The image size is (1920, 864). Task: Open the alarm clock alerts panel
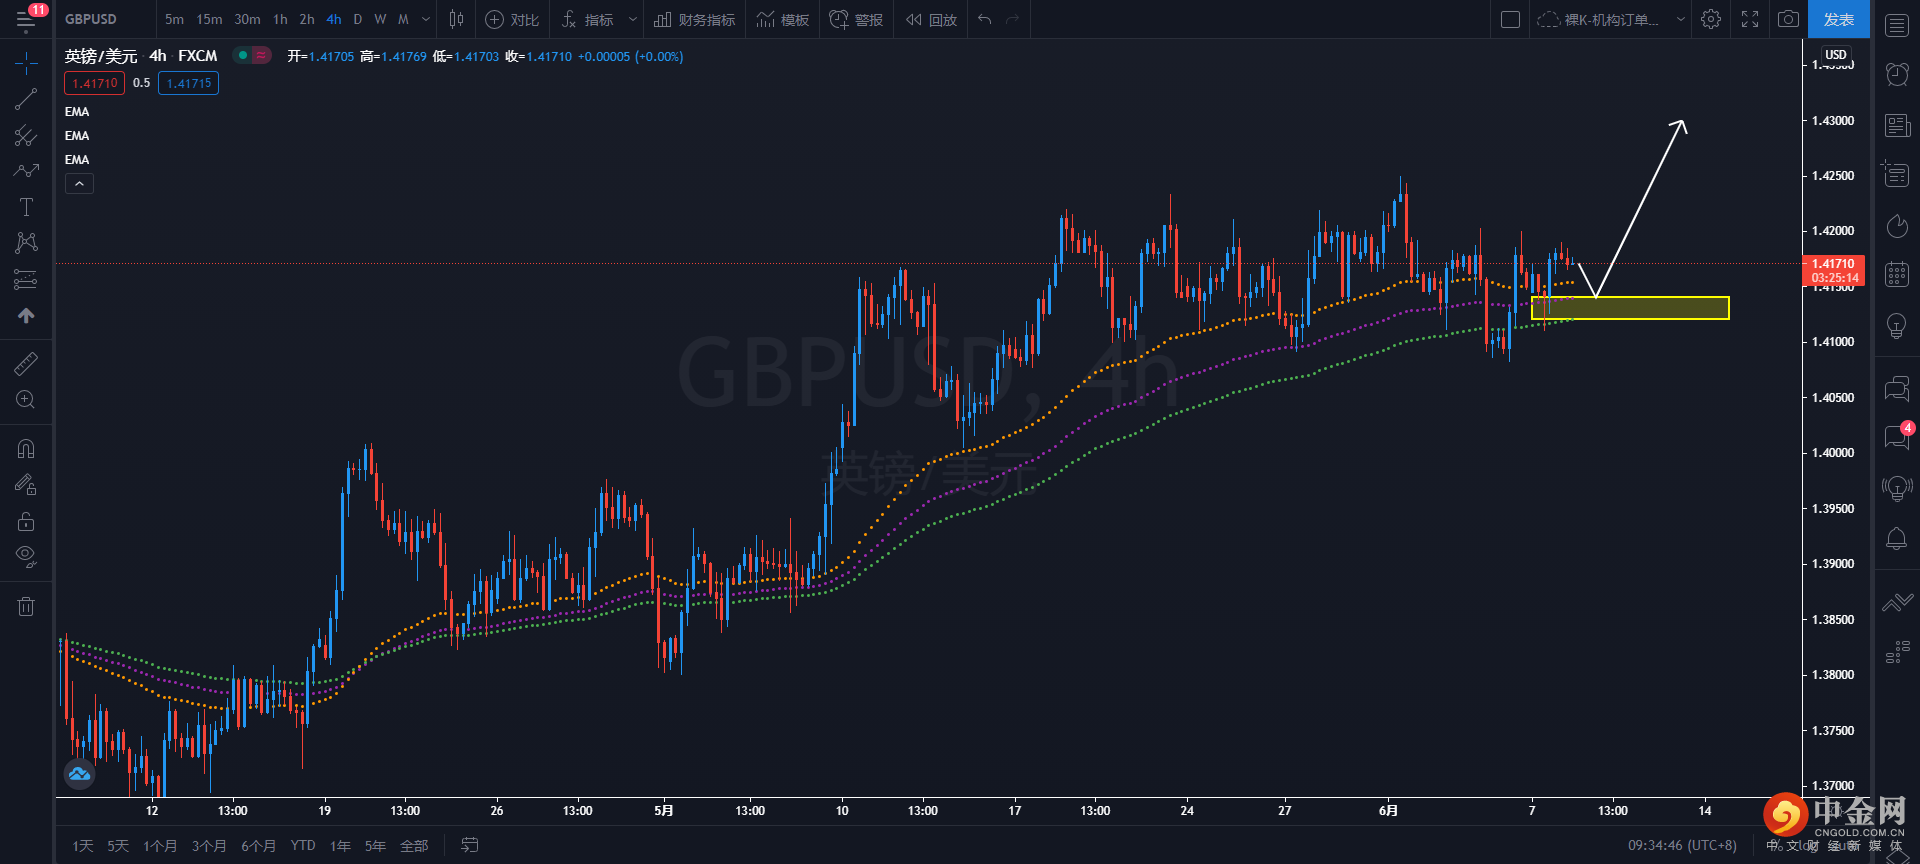(x=1896, y=74)
